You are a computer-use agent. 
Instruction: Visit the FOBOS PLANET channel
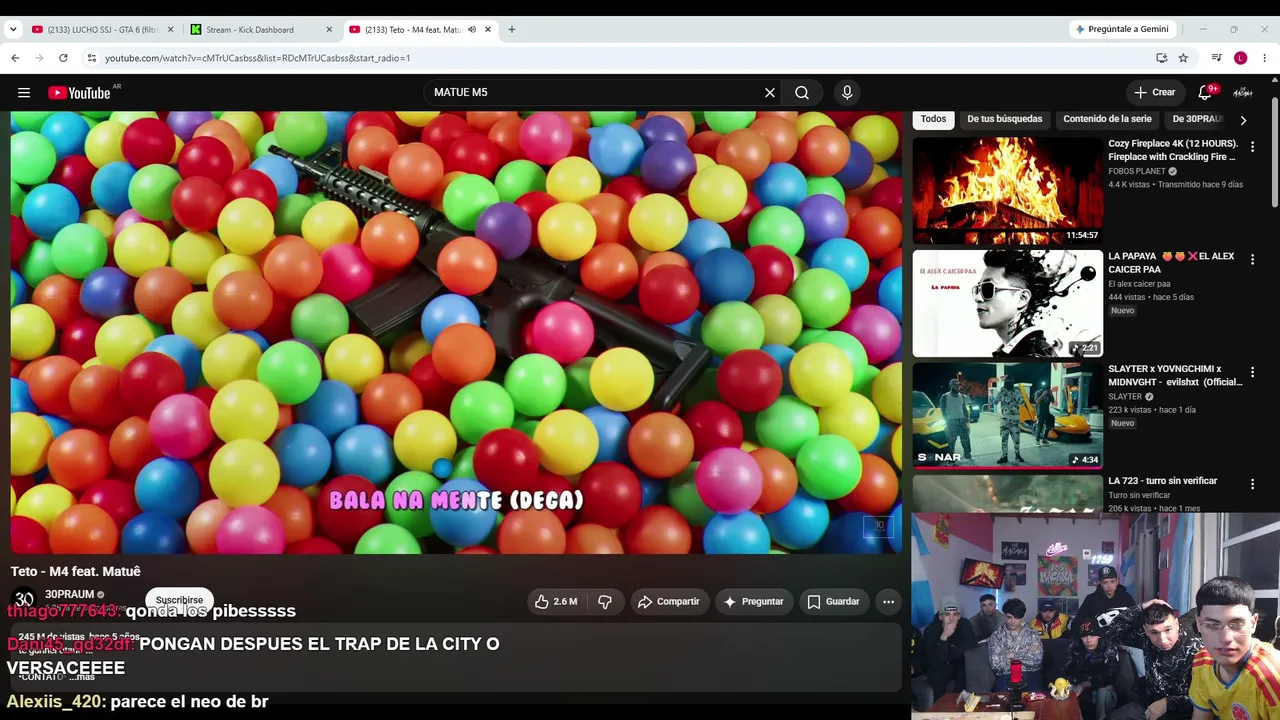pos(1137,171)
